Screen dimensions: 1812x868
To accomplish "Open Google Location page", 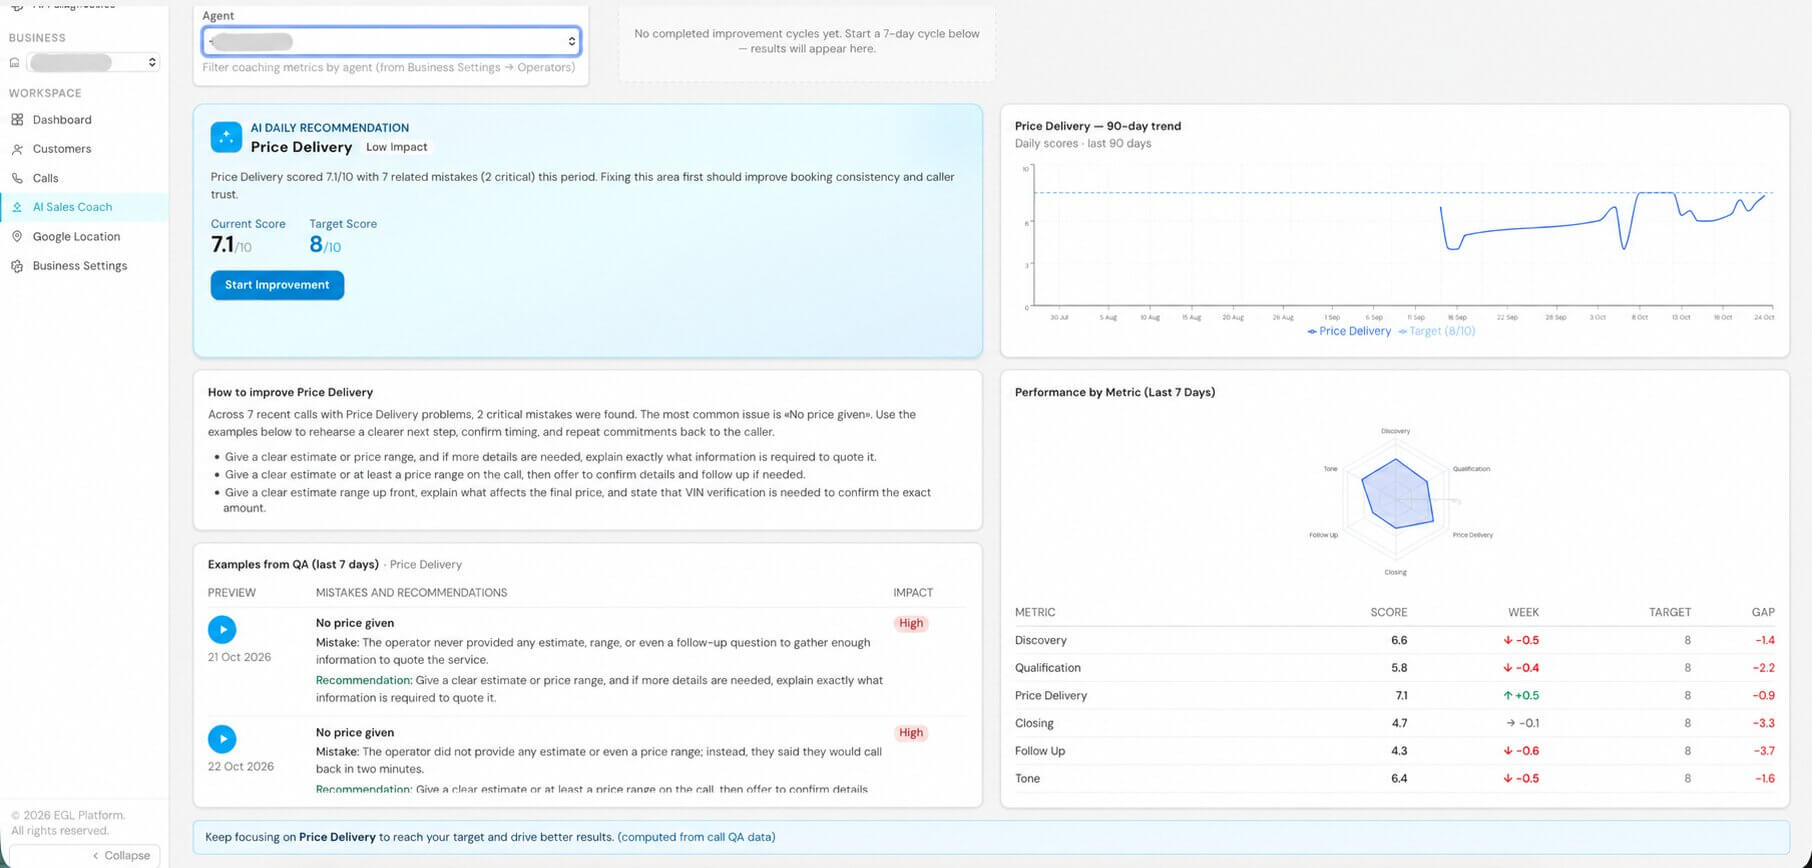I will [76, 237].
